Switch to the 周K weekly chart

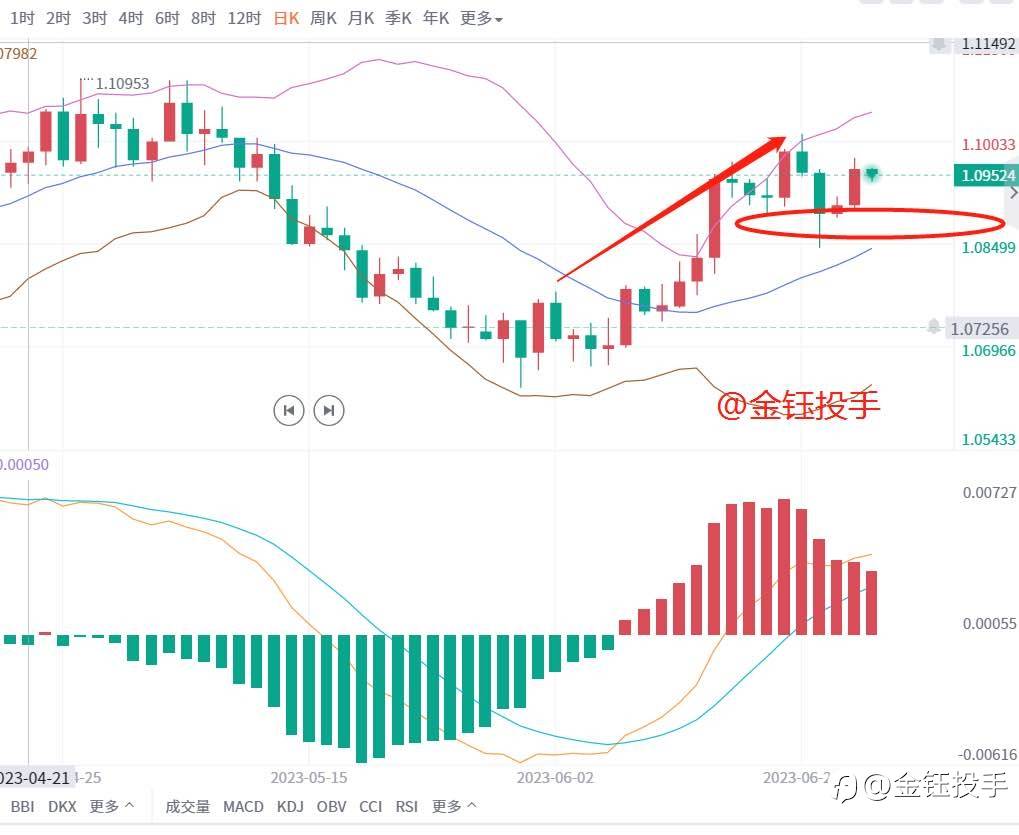click(x=324, y=18)
